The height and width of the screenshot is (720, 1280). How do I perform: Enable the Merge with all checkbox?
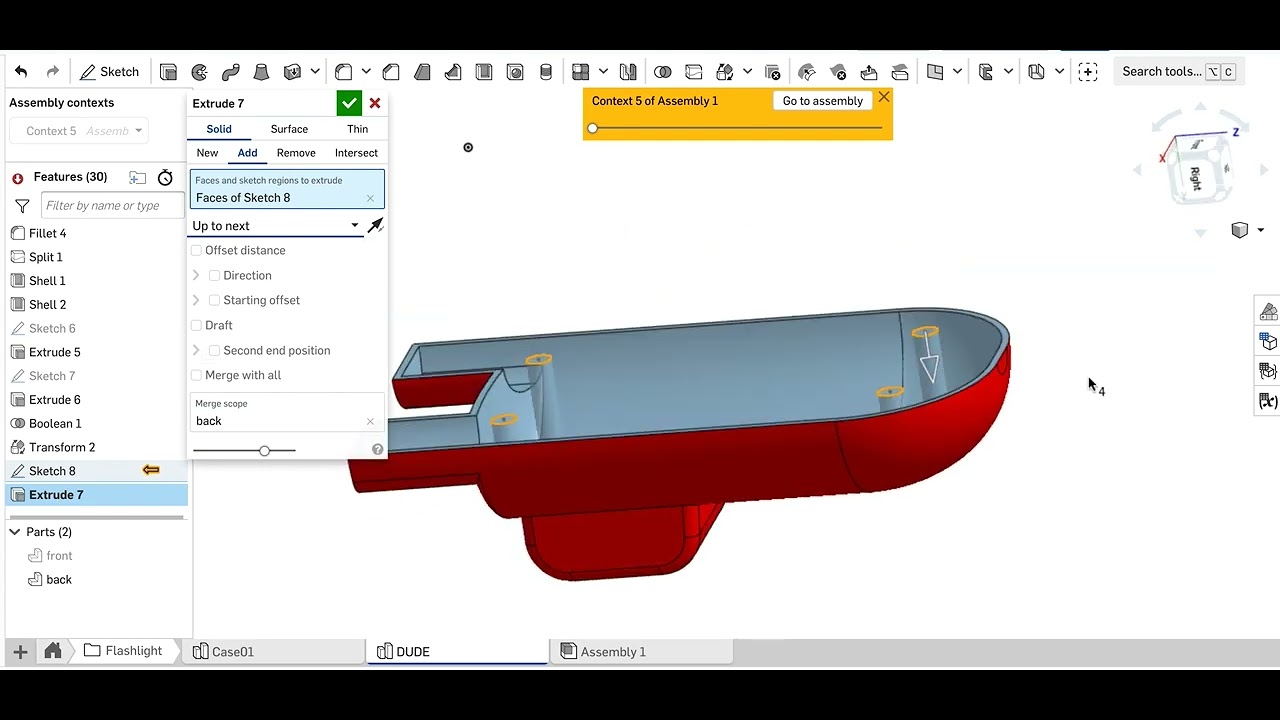197,375
